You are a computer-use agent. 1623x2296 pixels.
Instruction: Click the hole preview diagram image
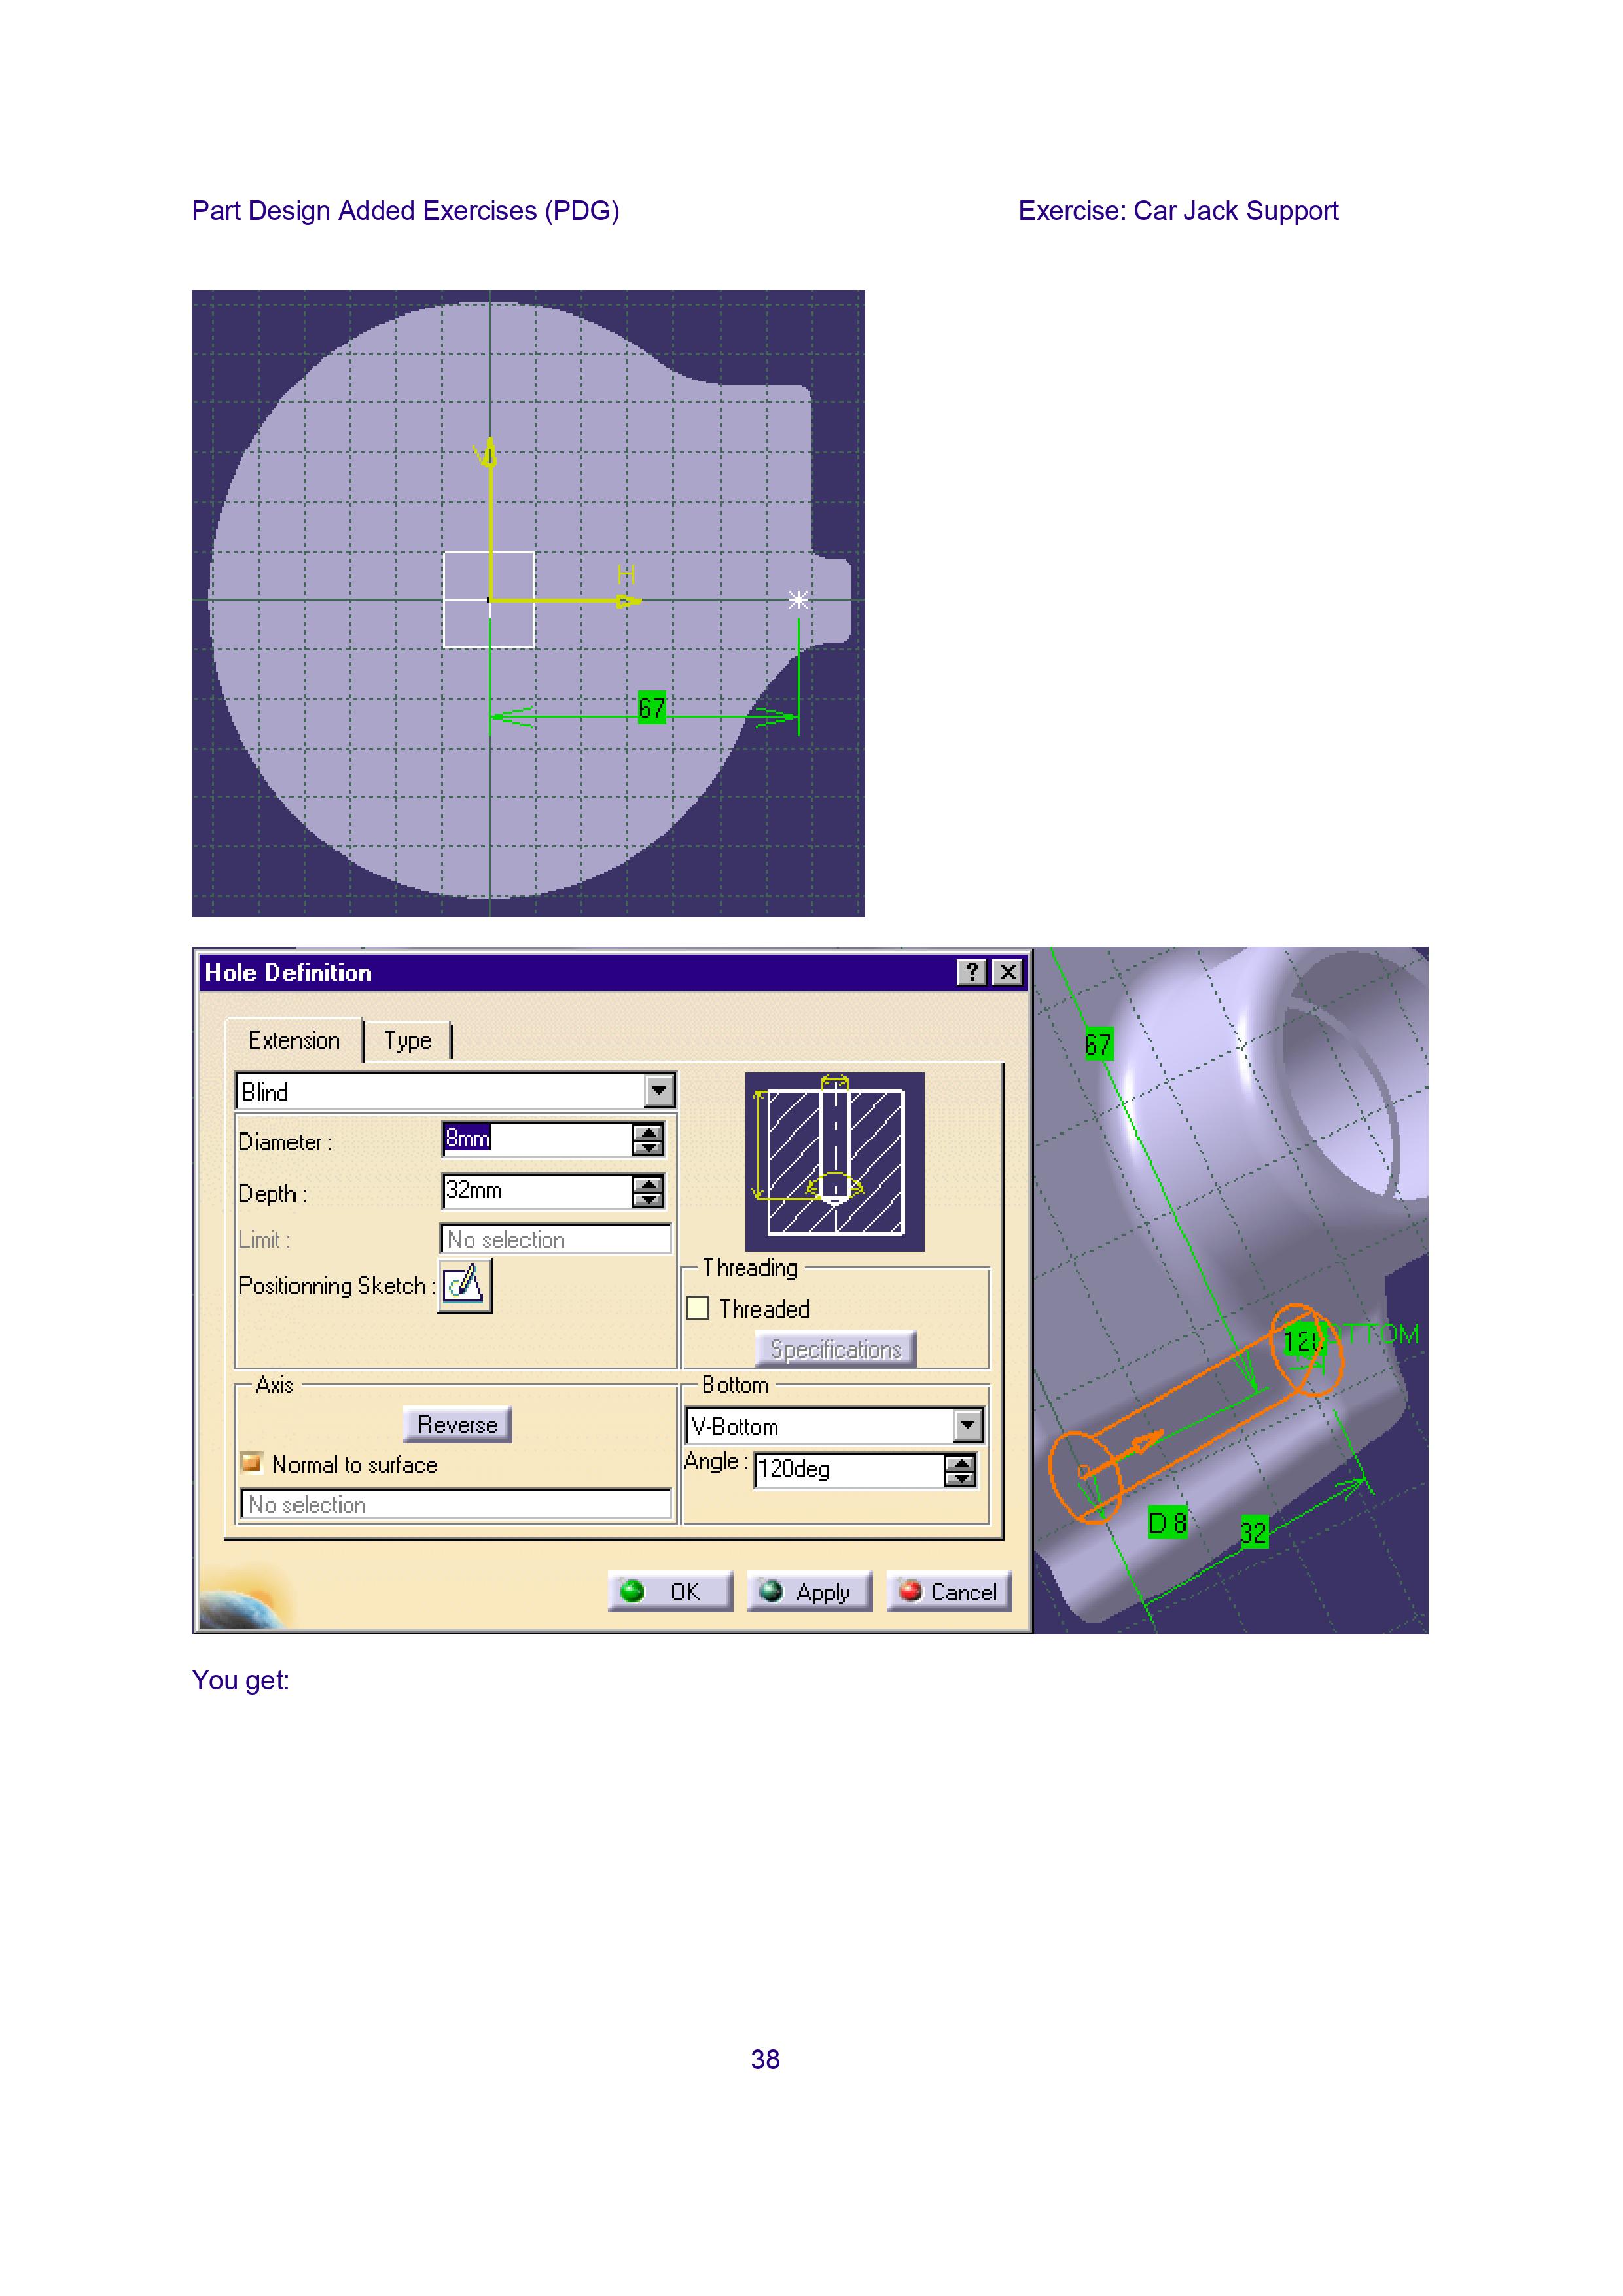click(834, 1161)
